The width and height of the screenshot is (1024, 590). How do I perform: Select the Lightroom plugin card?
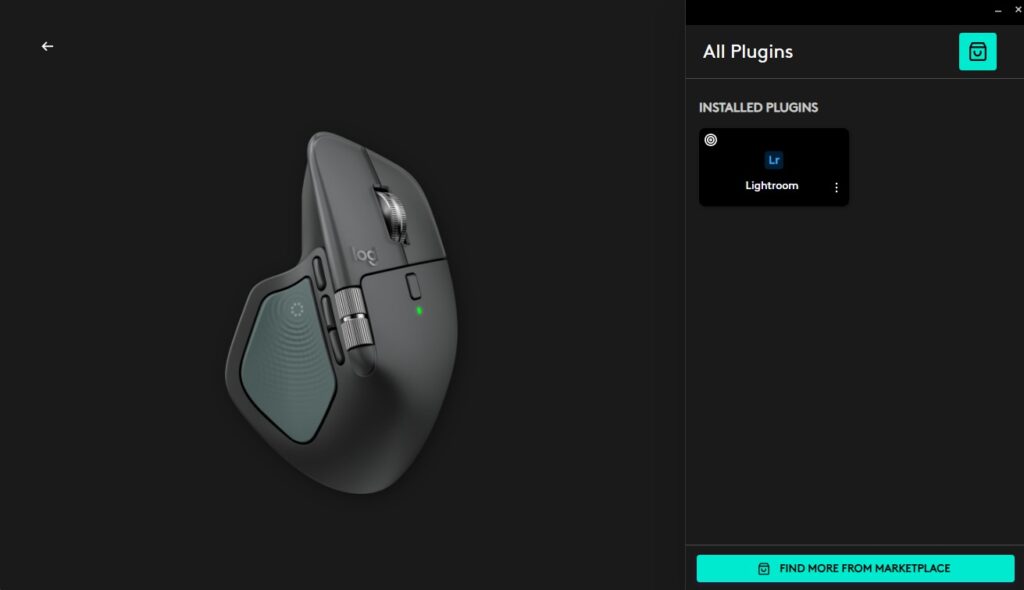[773, 167]
